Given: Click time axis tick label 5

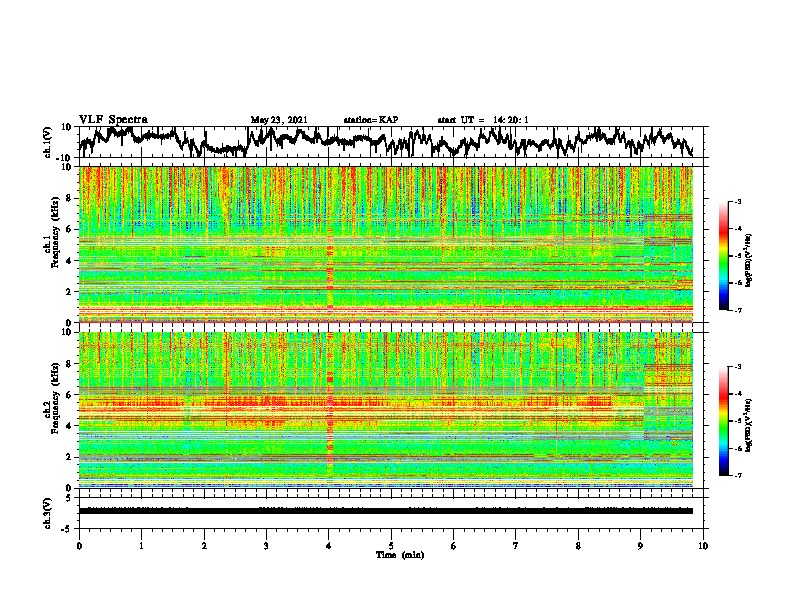Looking at the screenshot, I should pyautogui.click(x=391, y=546).
